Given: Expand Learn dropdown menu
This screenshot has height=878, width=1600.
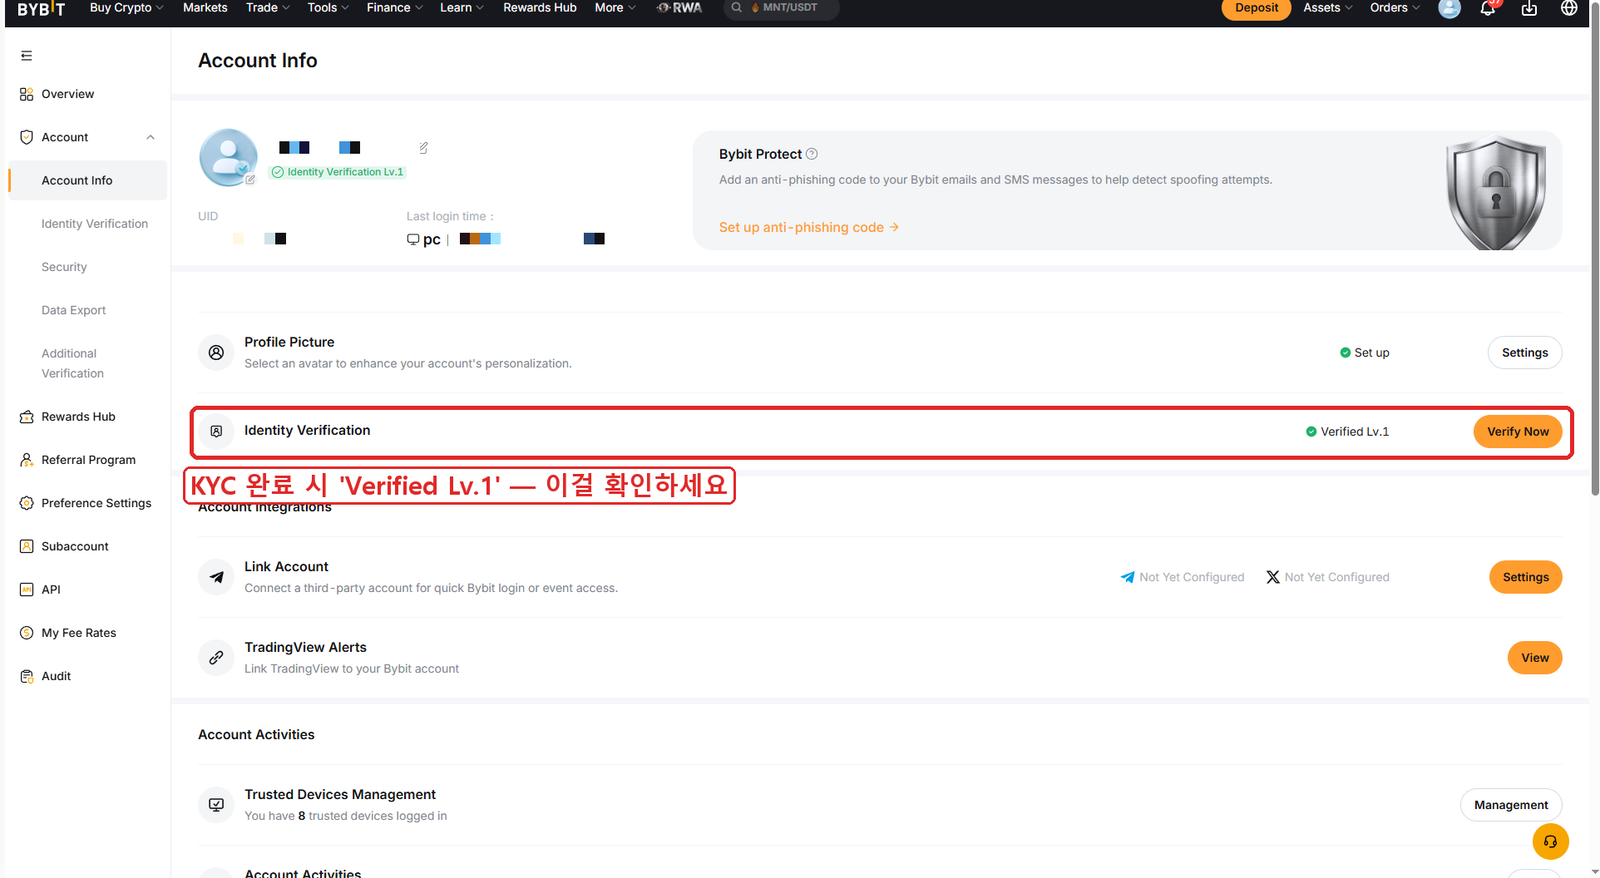Looking at the screenshot, I should pos(461,8).
